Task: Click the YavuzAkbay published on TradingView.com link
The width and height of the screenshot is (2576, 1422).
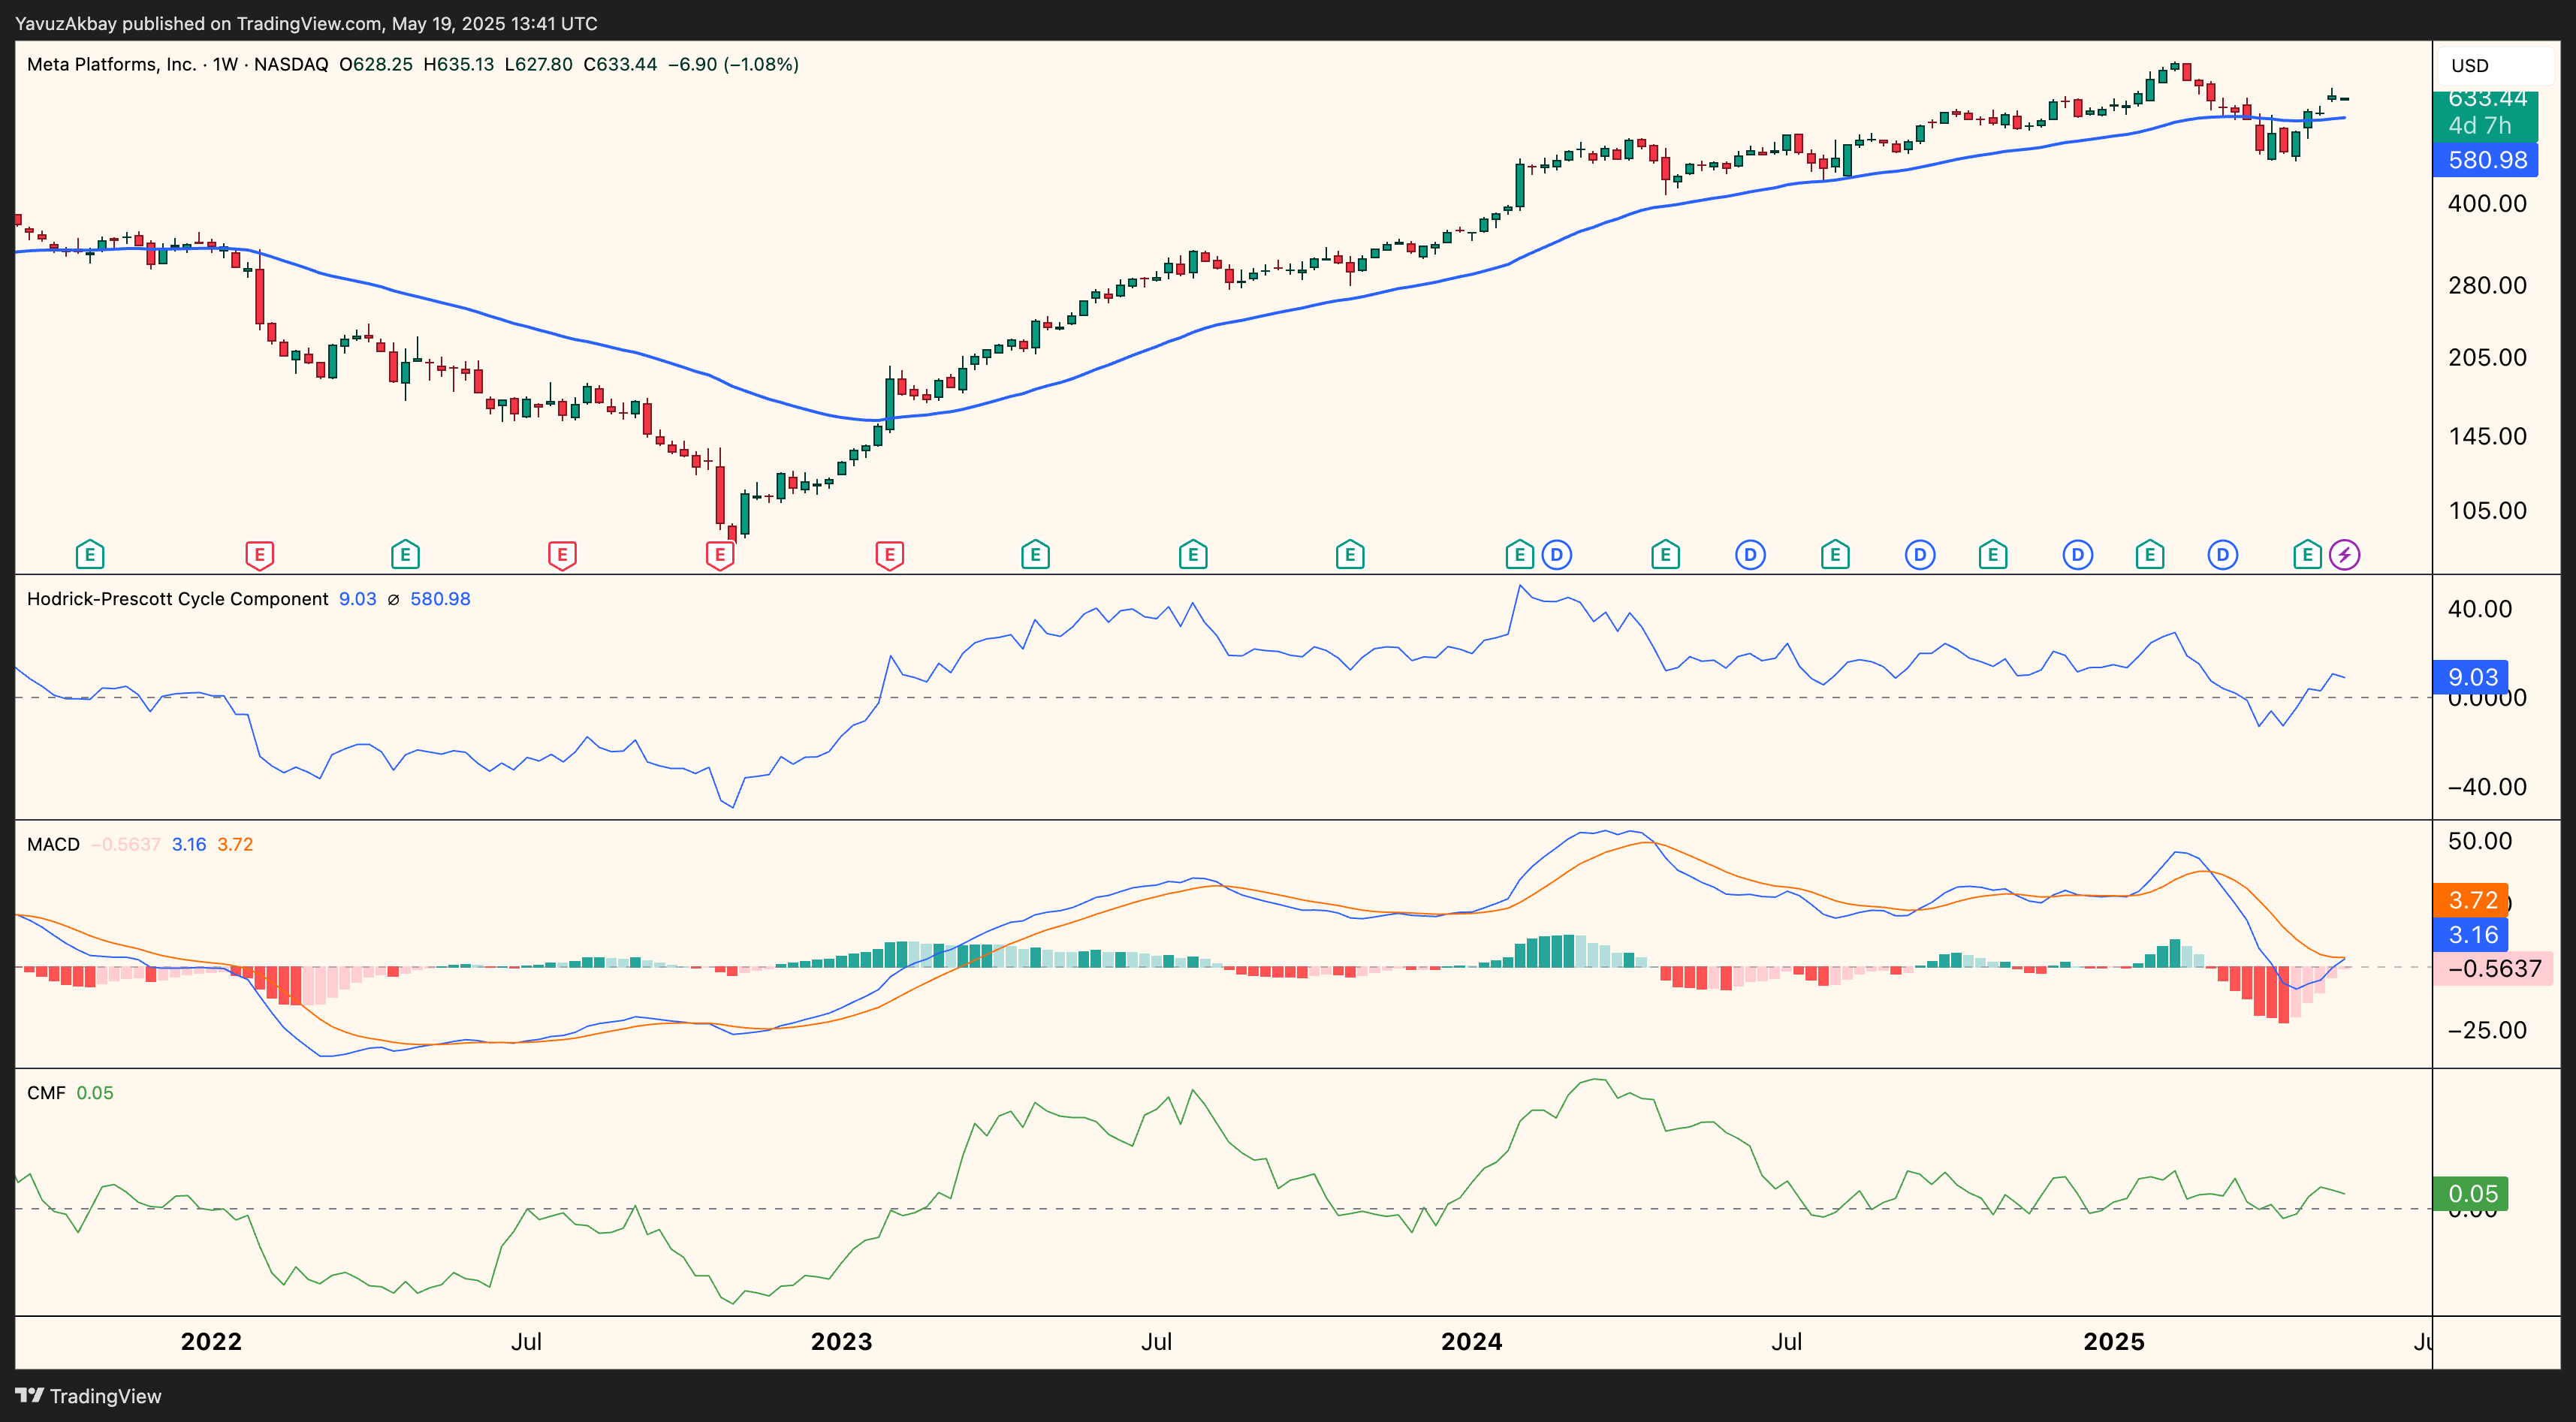Action: pos(300,23)
